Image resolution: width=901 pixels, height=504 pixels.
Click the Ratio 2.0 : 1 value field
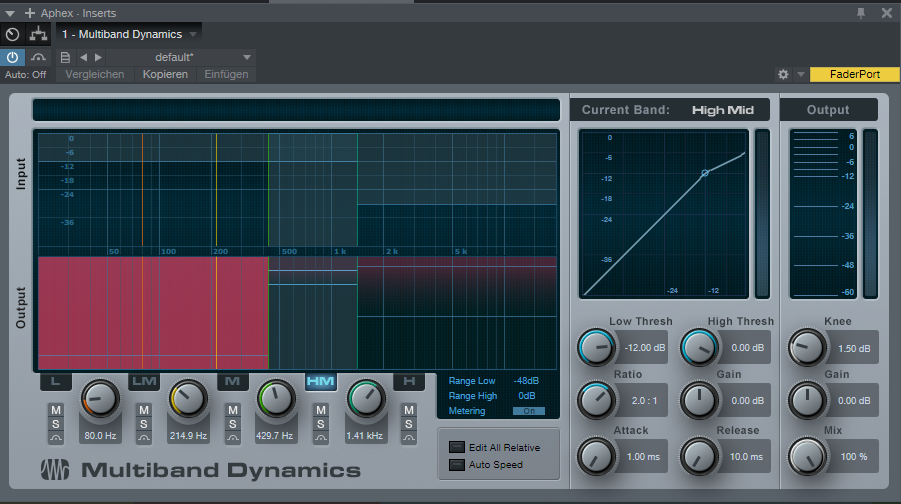(x=644, y=401)
